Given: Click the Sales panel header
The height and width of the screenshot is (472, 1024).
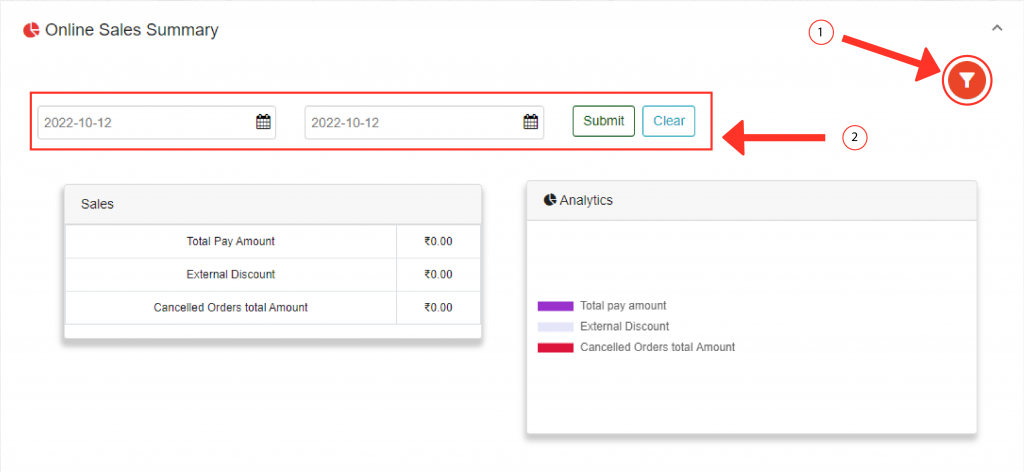Looking at the screenshot, I should 272,204.
